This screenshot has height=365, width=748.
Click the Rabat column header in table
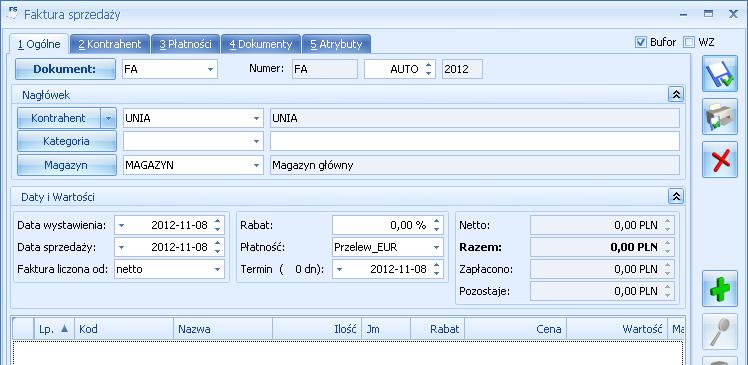tap(438, 329)
